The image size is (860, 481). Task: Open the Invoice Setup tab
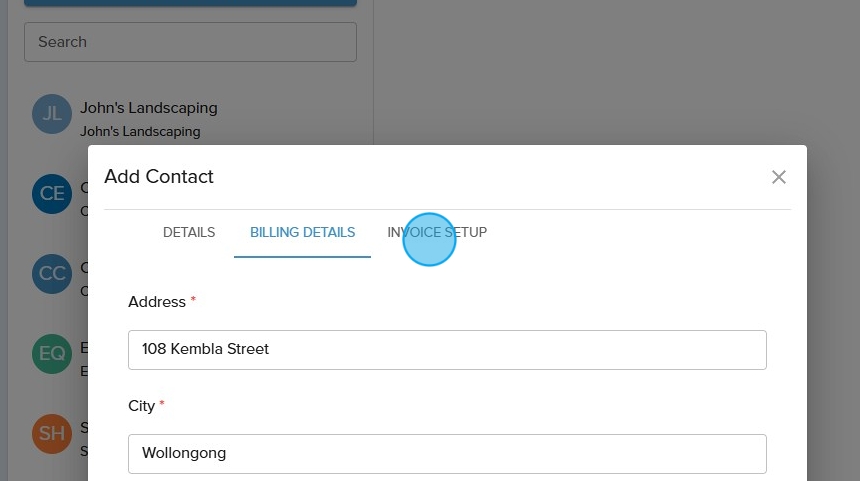click(437, 232)
